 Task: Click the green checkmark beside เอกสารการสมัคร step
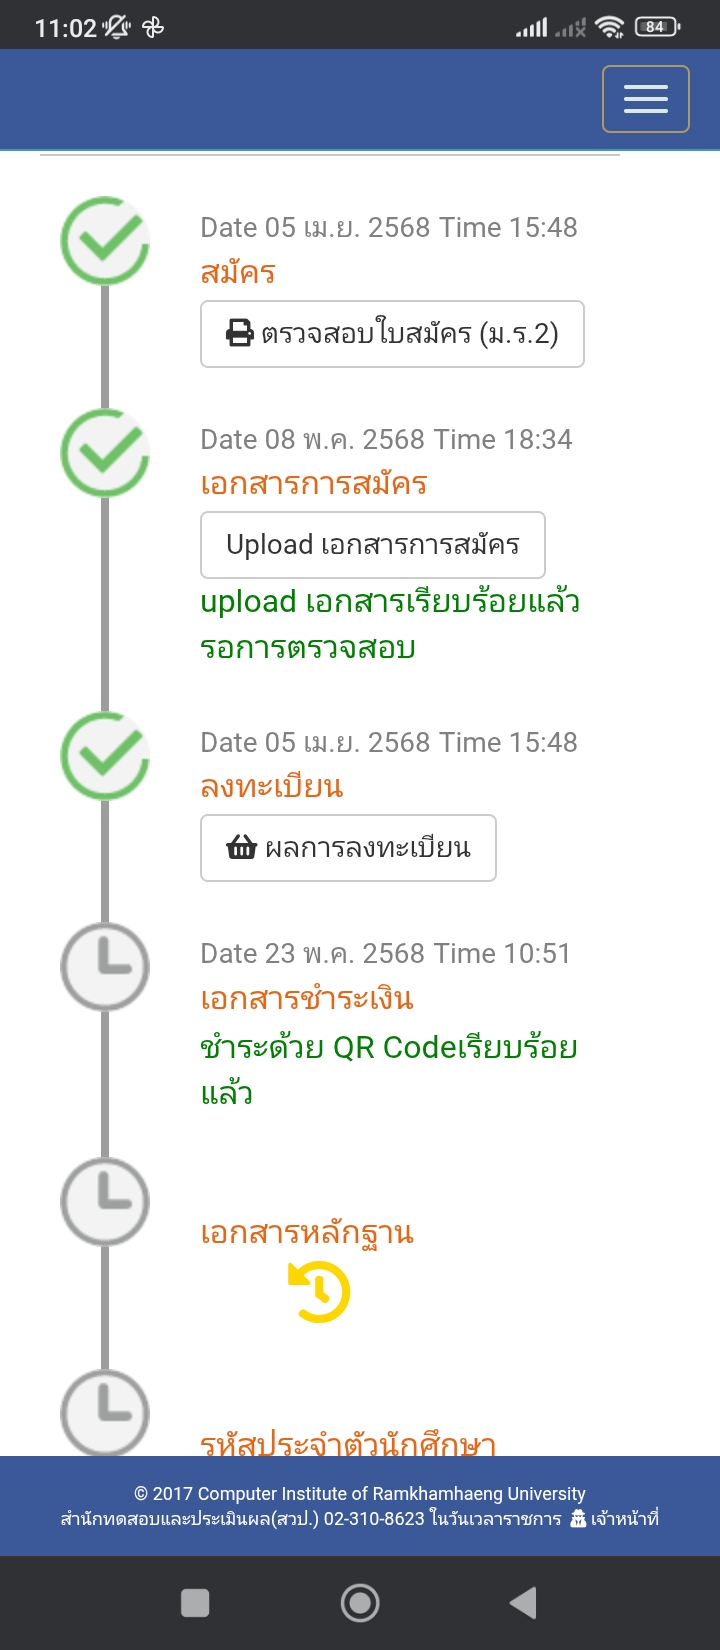click(x=105, y=453)
